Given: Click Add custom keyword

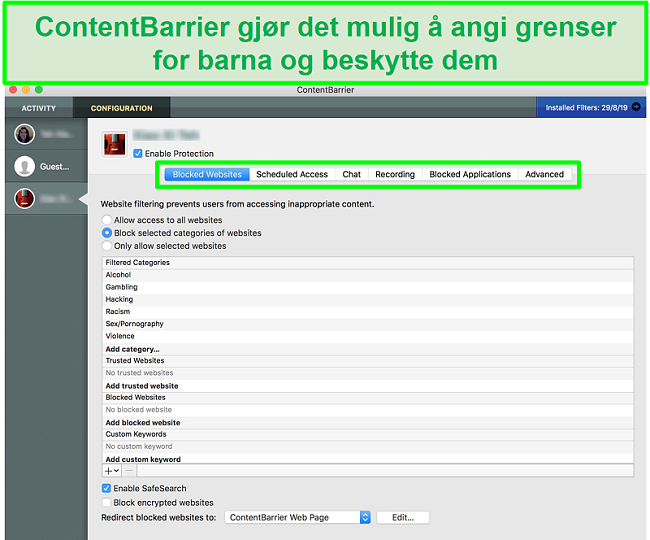Looking at the screenshot, I should point(143,459).
